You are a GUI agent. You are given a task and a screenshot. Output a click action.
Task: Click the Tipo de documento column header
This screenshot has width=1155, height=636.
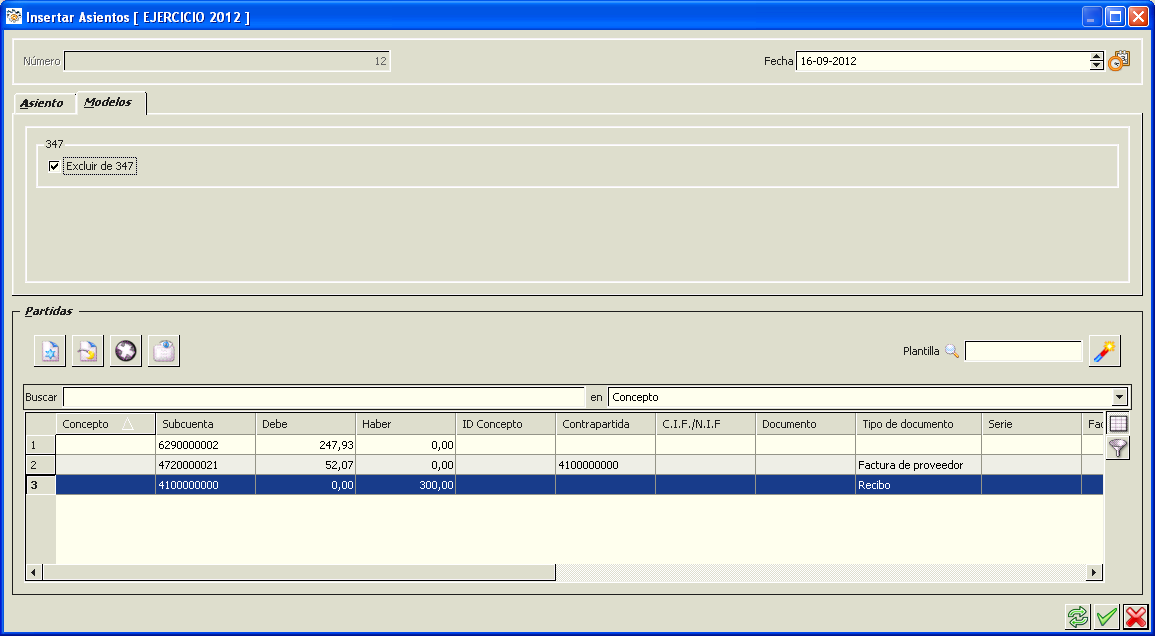(x=919, y=424)
